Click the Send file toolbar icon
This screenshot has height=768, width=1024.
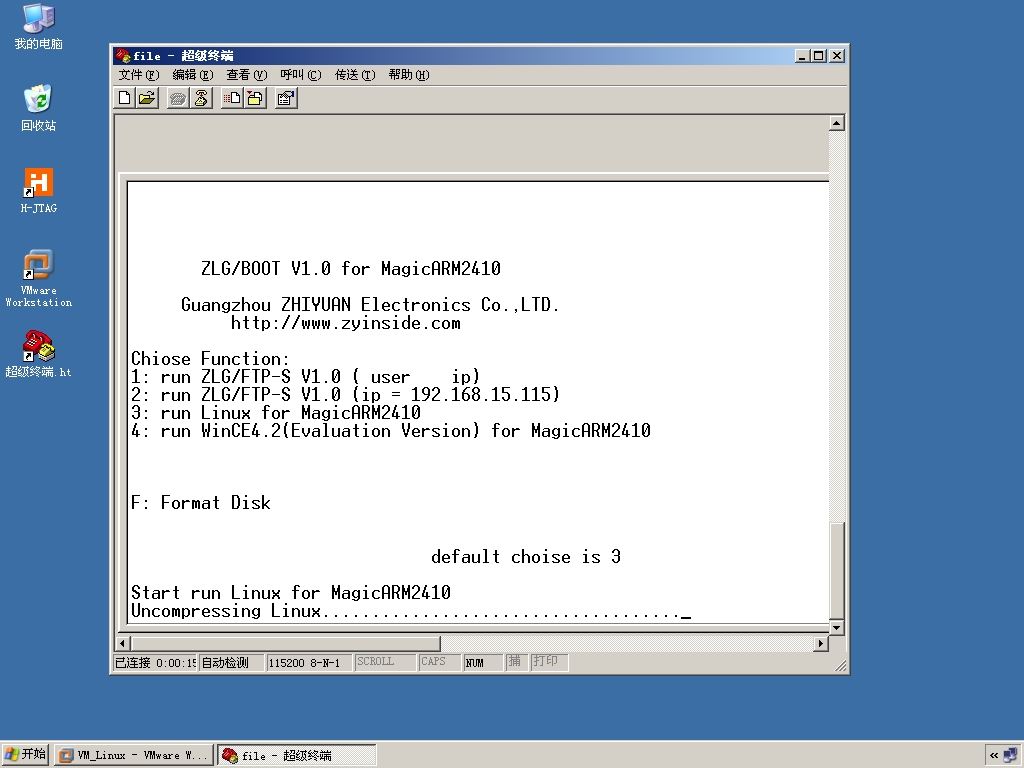(232, 99)
